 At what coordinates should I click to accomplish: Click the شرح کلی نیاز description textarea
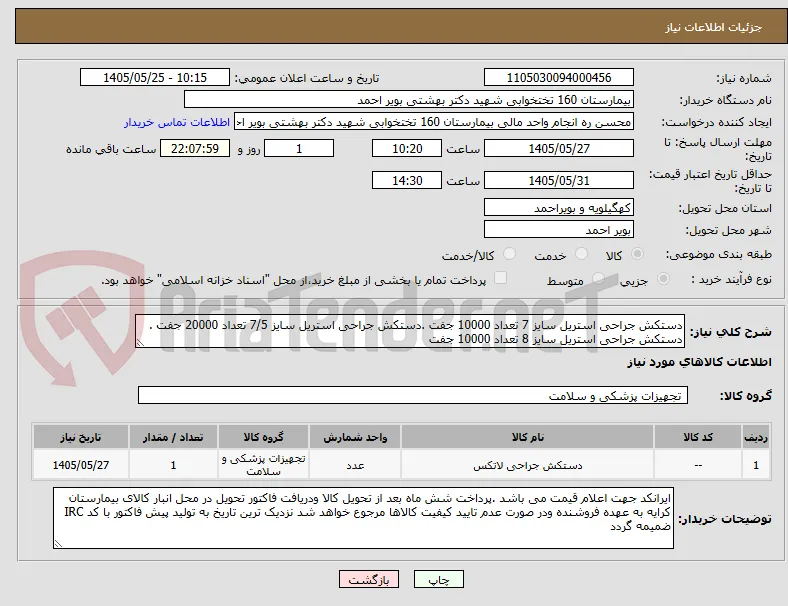[x=410, y=332]
